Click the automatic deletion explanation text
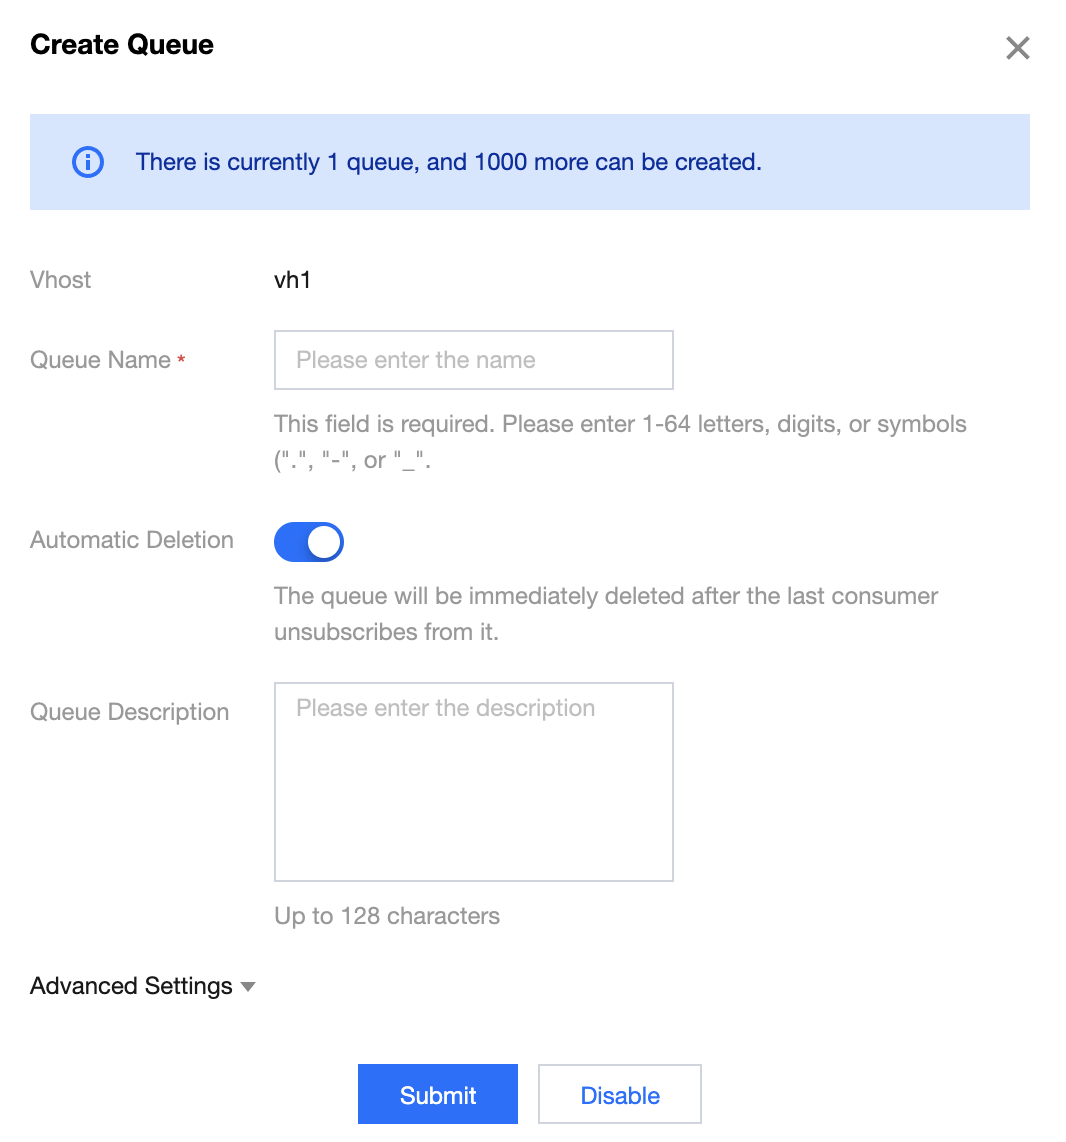This screenshot has width=1066, height=1142. click(606, 613)
